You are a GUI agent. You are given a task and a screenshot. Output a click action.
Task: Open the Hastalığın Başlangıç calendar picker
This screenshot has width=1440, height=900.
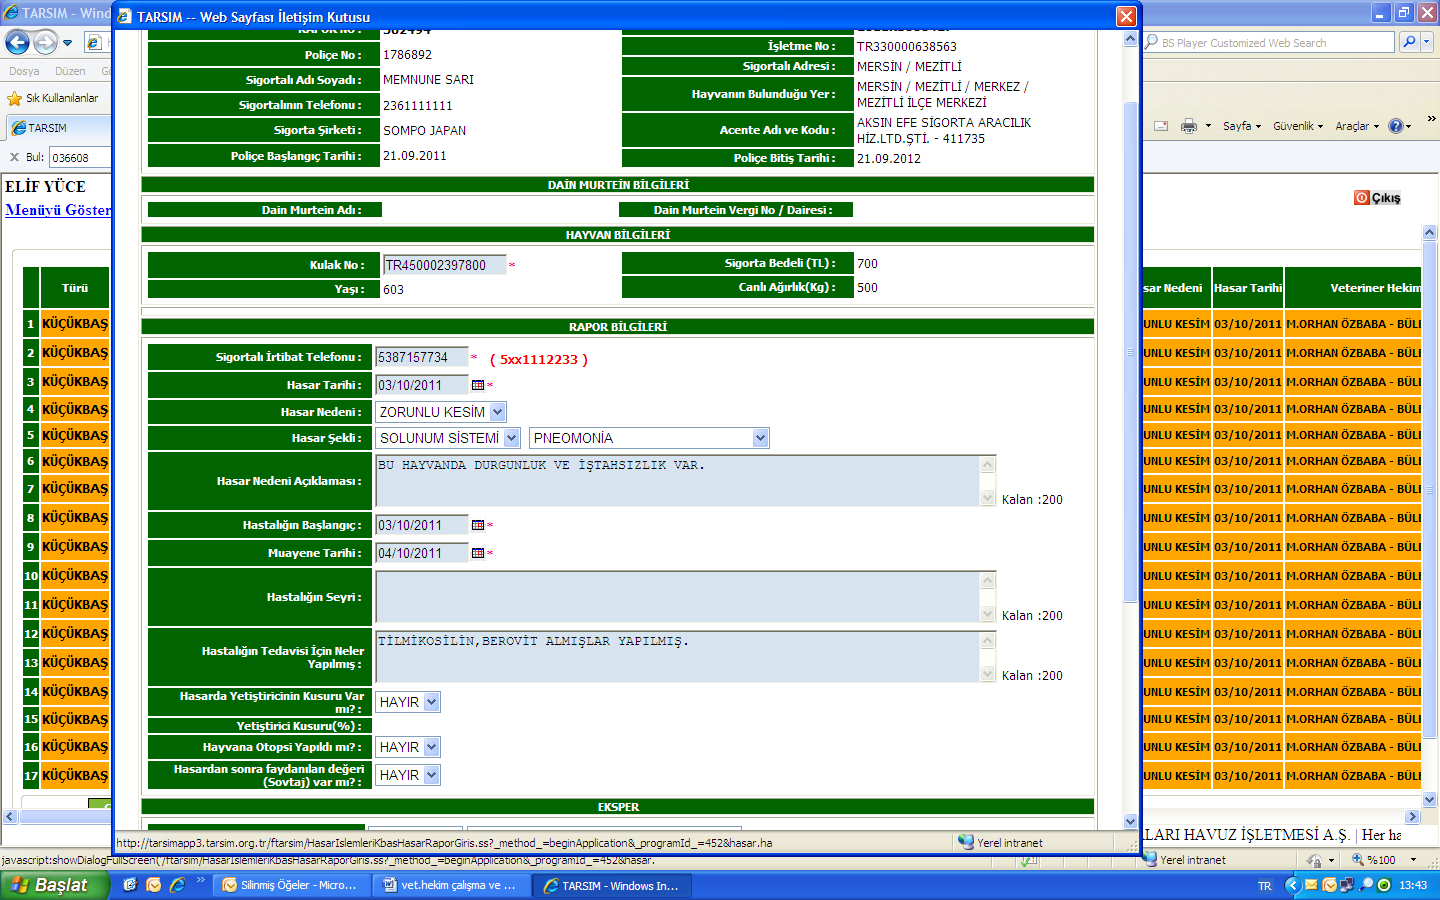coord(478,525)
